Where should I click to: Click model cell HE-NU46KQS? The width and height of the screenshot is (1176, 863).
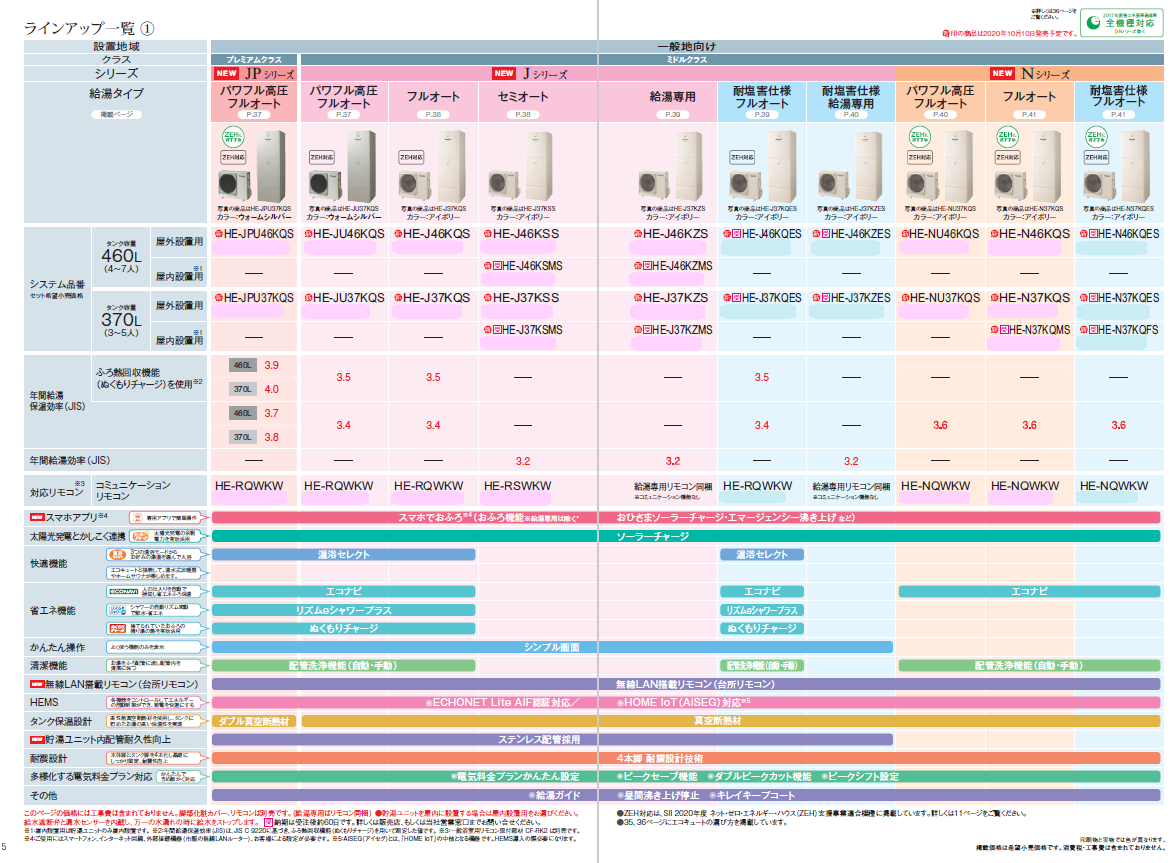940,234
